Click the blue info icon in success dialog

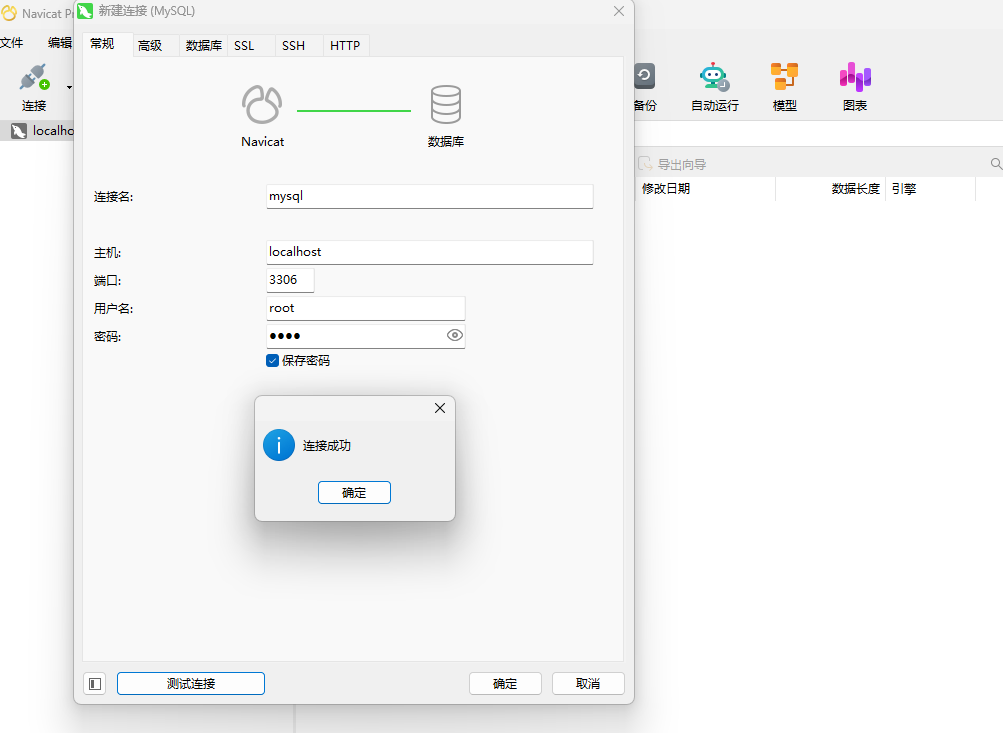coord(279,445)
